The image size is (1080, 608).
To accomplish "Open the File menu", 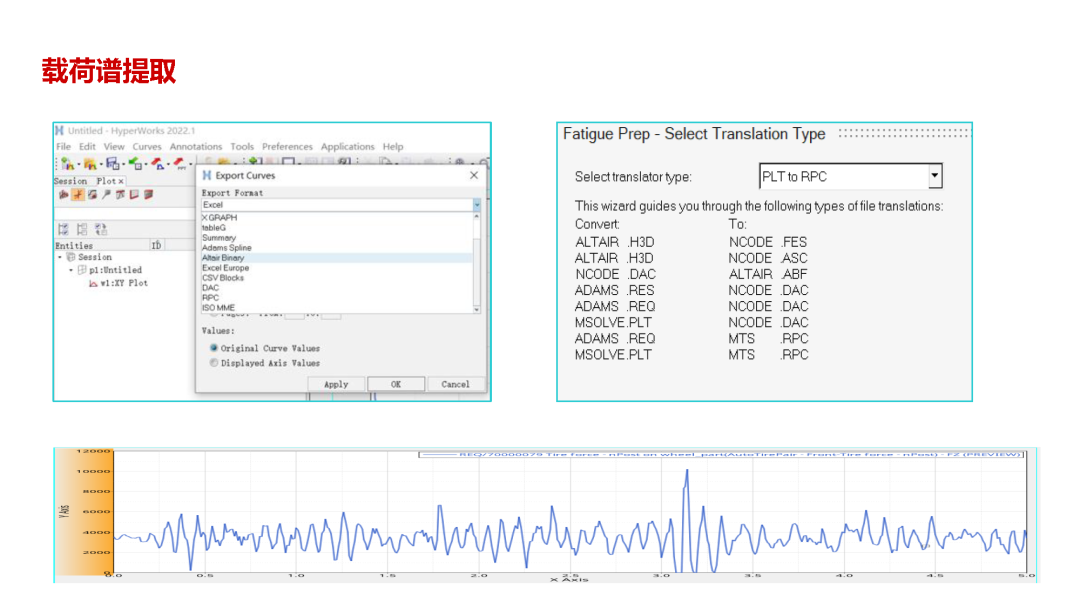I will click(63, 147).
